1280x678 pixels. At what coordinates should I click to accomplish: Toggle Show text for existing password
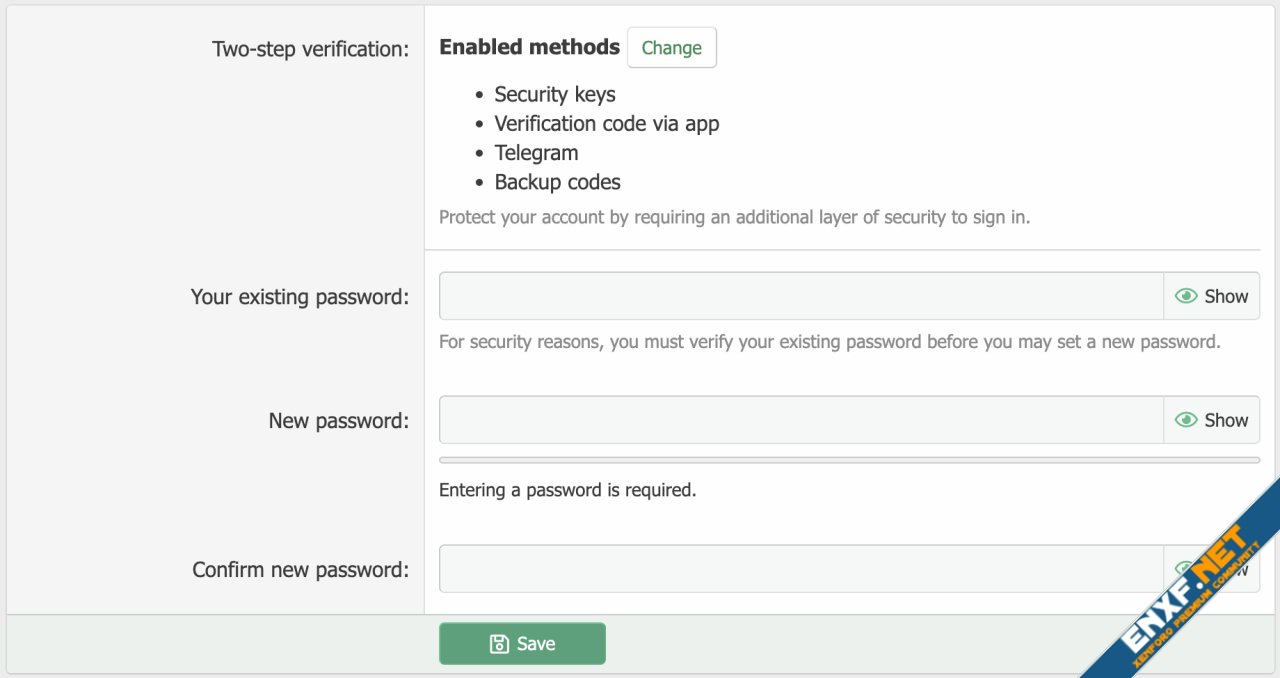[x=1226, y=296]
